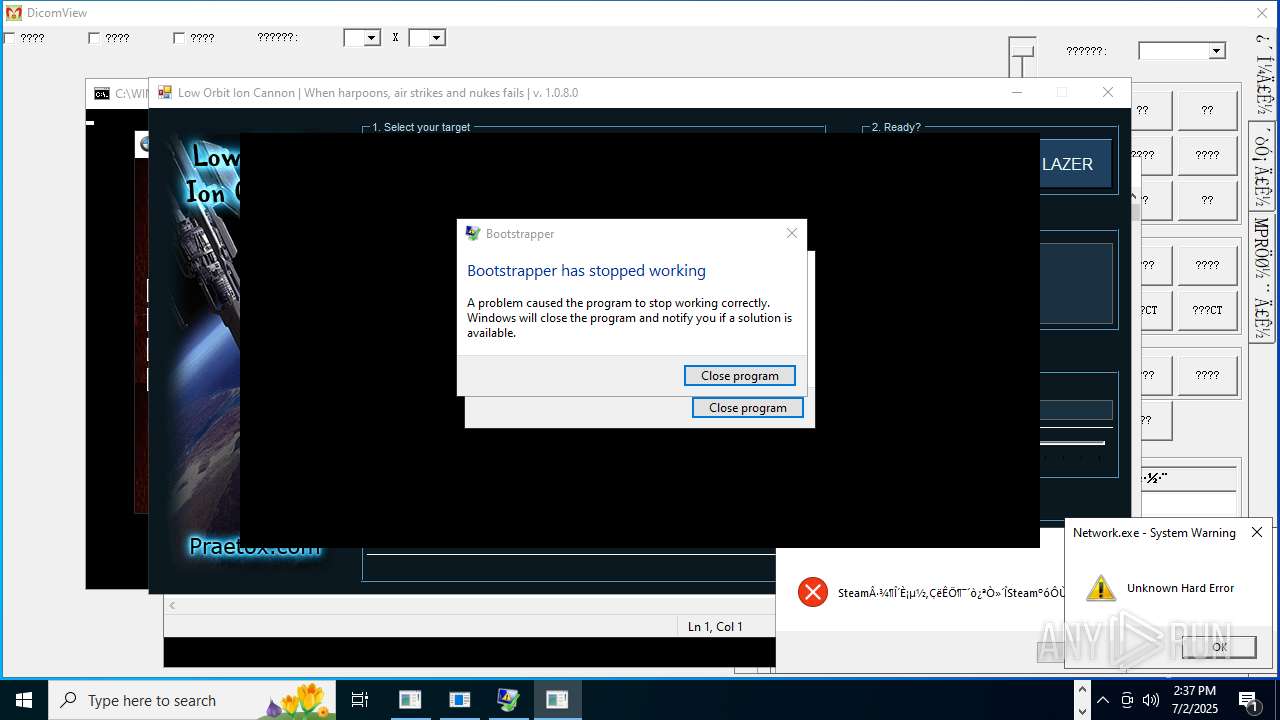This screenshot has width=1280, height=720.
Task: Click the volume speaker tray icon
Action: click(x=1151, y=700)
